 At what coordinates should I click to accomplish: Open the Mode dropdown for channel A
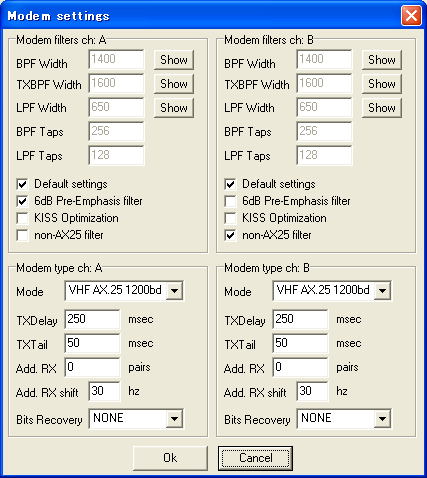coord(174,291)
